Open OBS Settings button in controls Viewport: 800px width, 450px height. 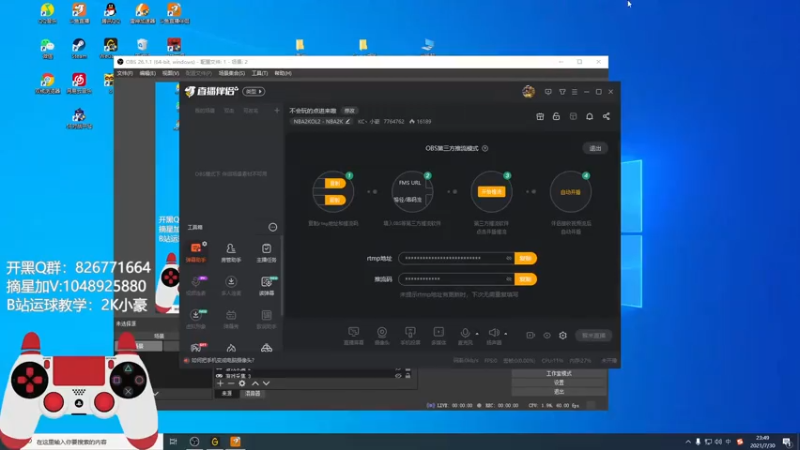(x=559, y=383)
